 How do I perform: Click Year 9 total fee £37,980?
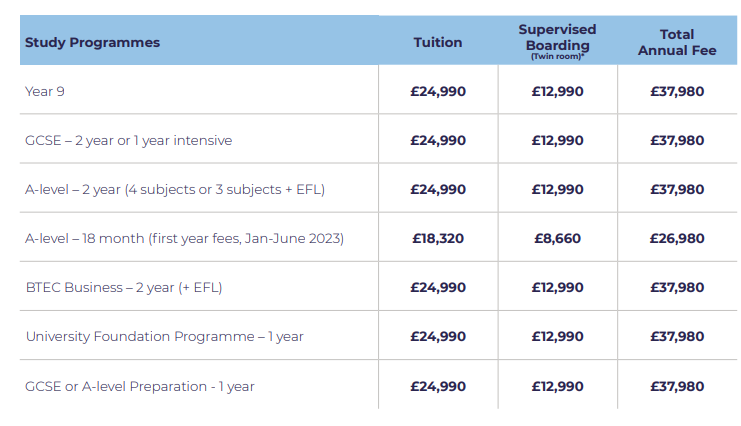677,91
